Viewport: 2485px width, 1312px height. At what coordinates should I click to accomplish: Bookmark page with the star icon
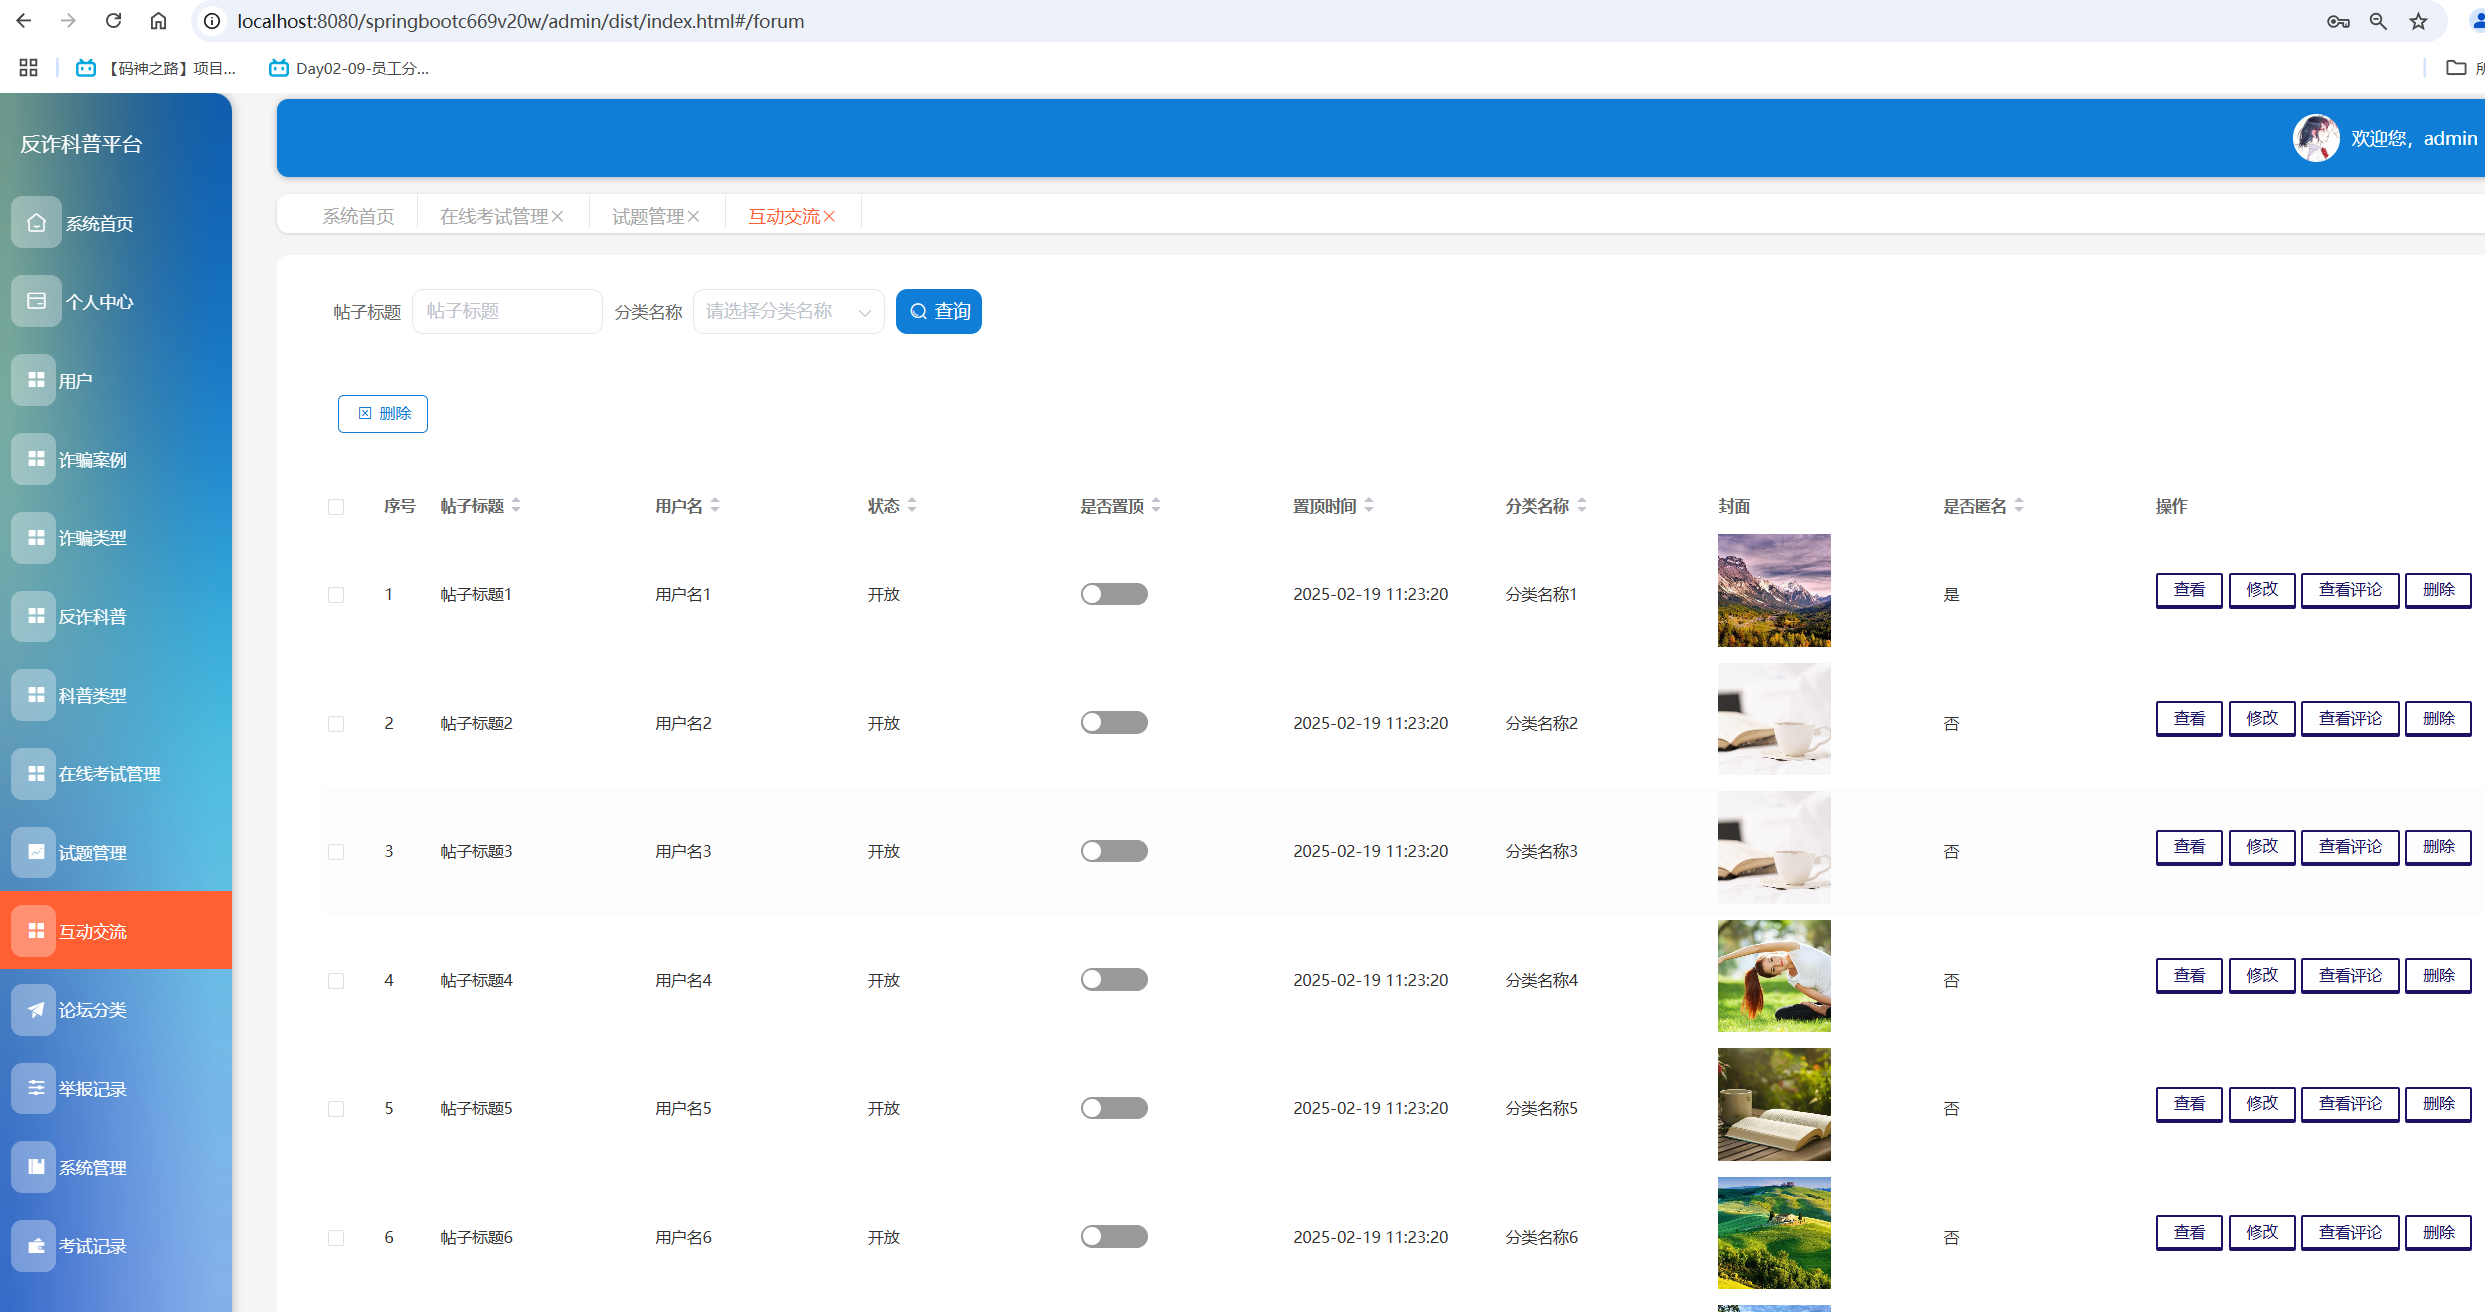click(2418, 21)
